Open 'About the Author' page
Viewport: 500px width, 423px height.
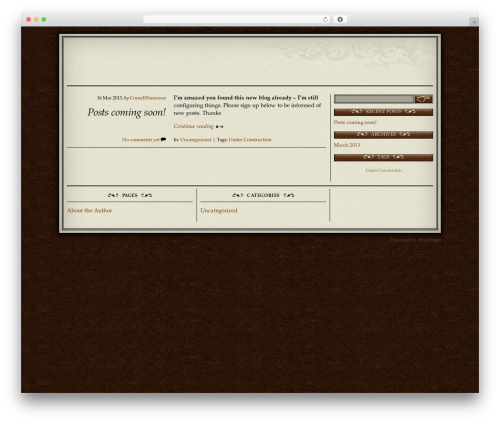(89, 211)
